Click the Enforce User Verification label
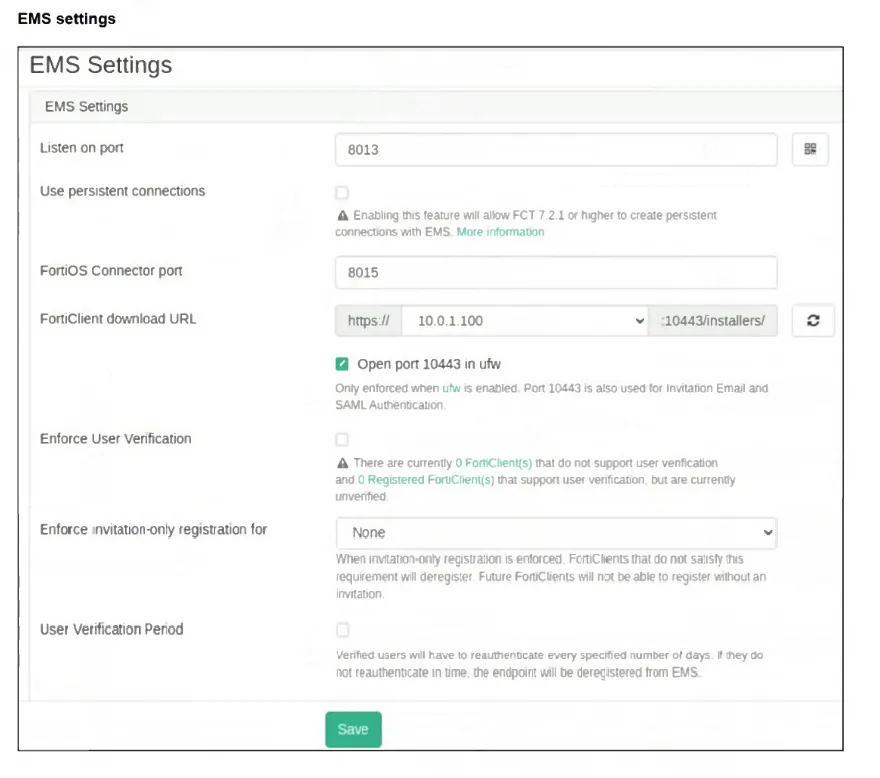The height and width of the screenshot is (778, 880). click(x=116, y=439)
